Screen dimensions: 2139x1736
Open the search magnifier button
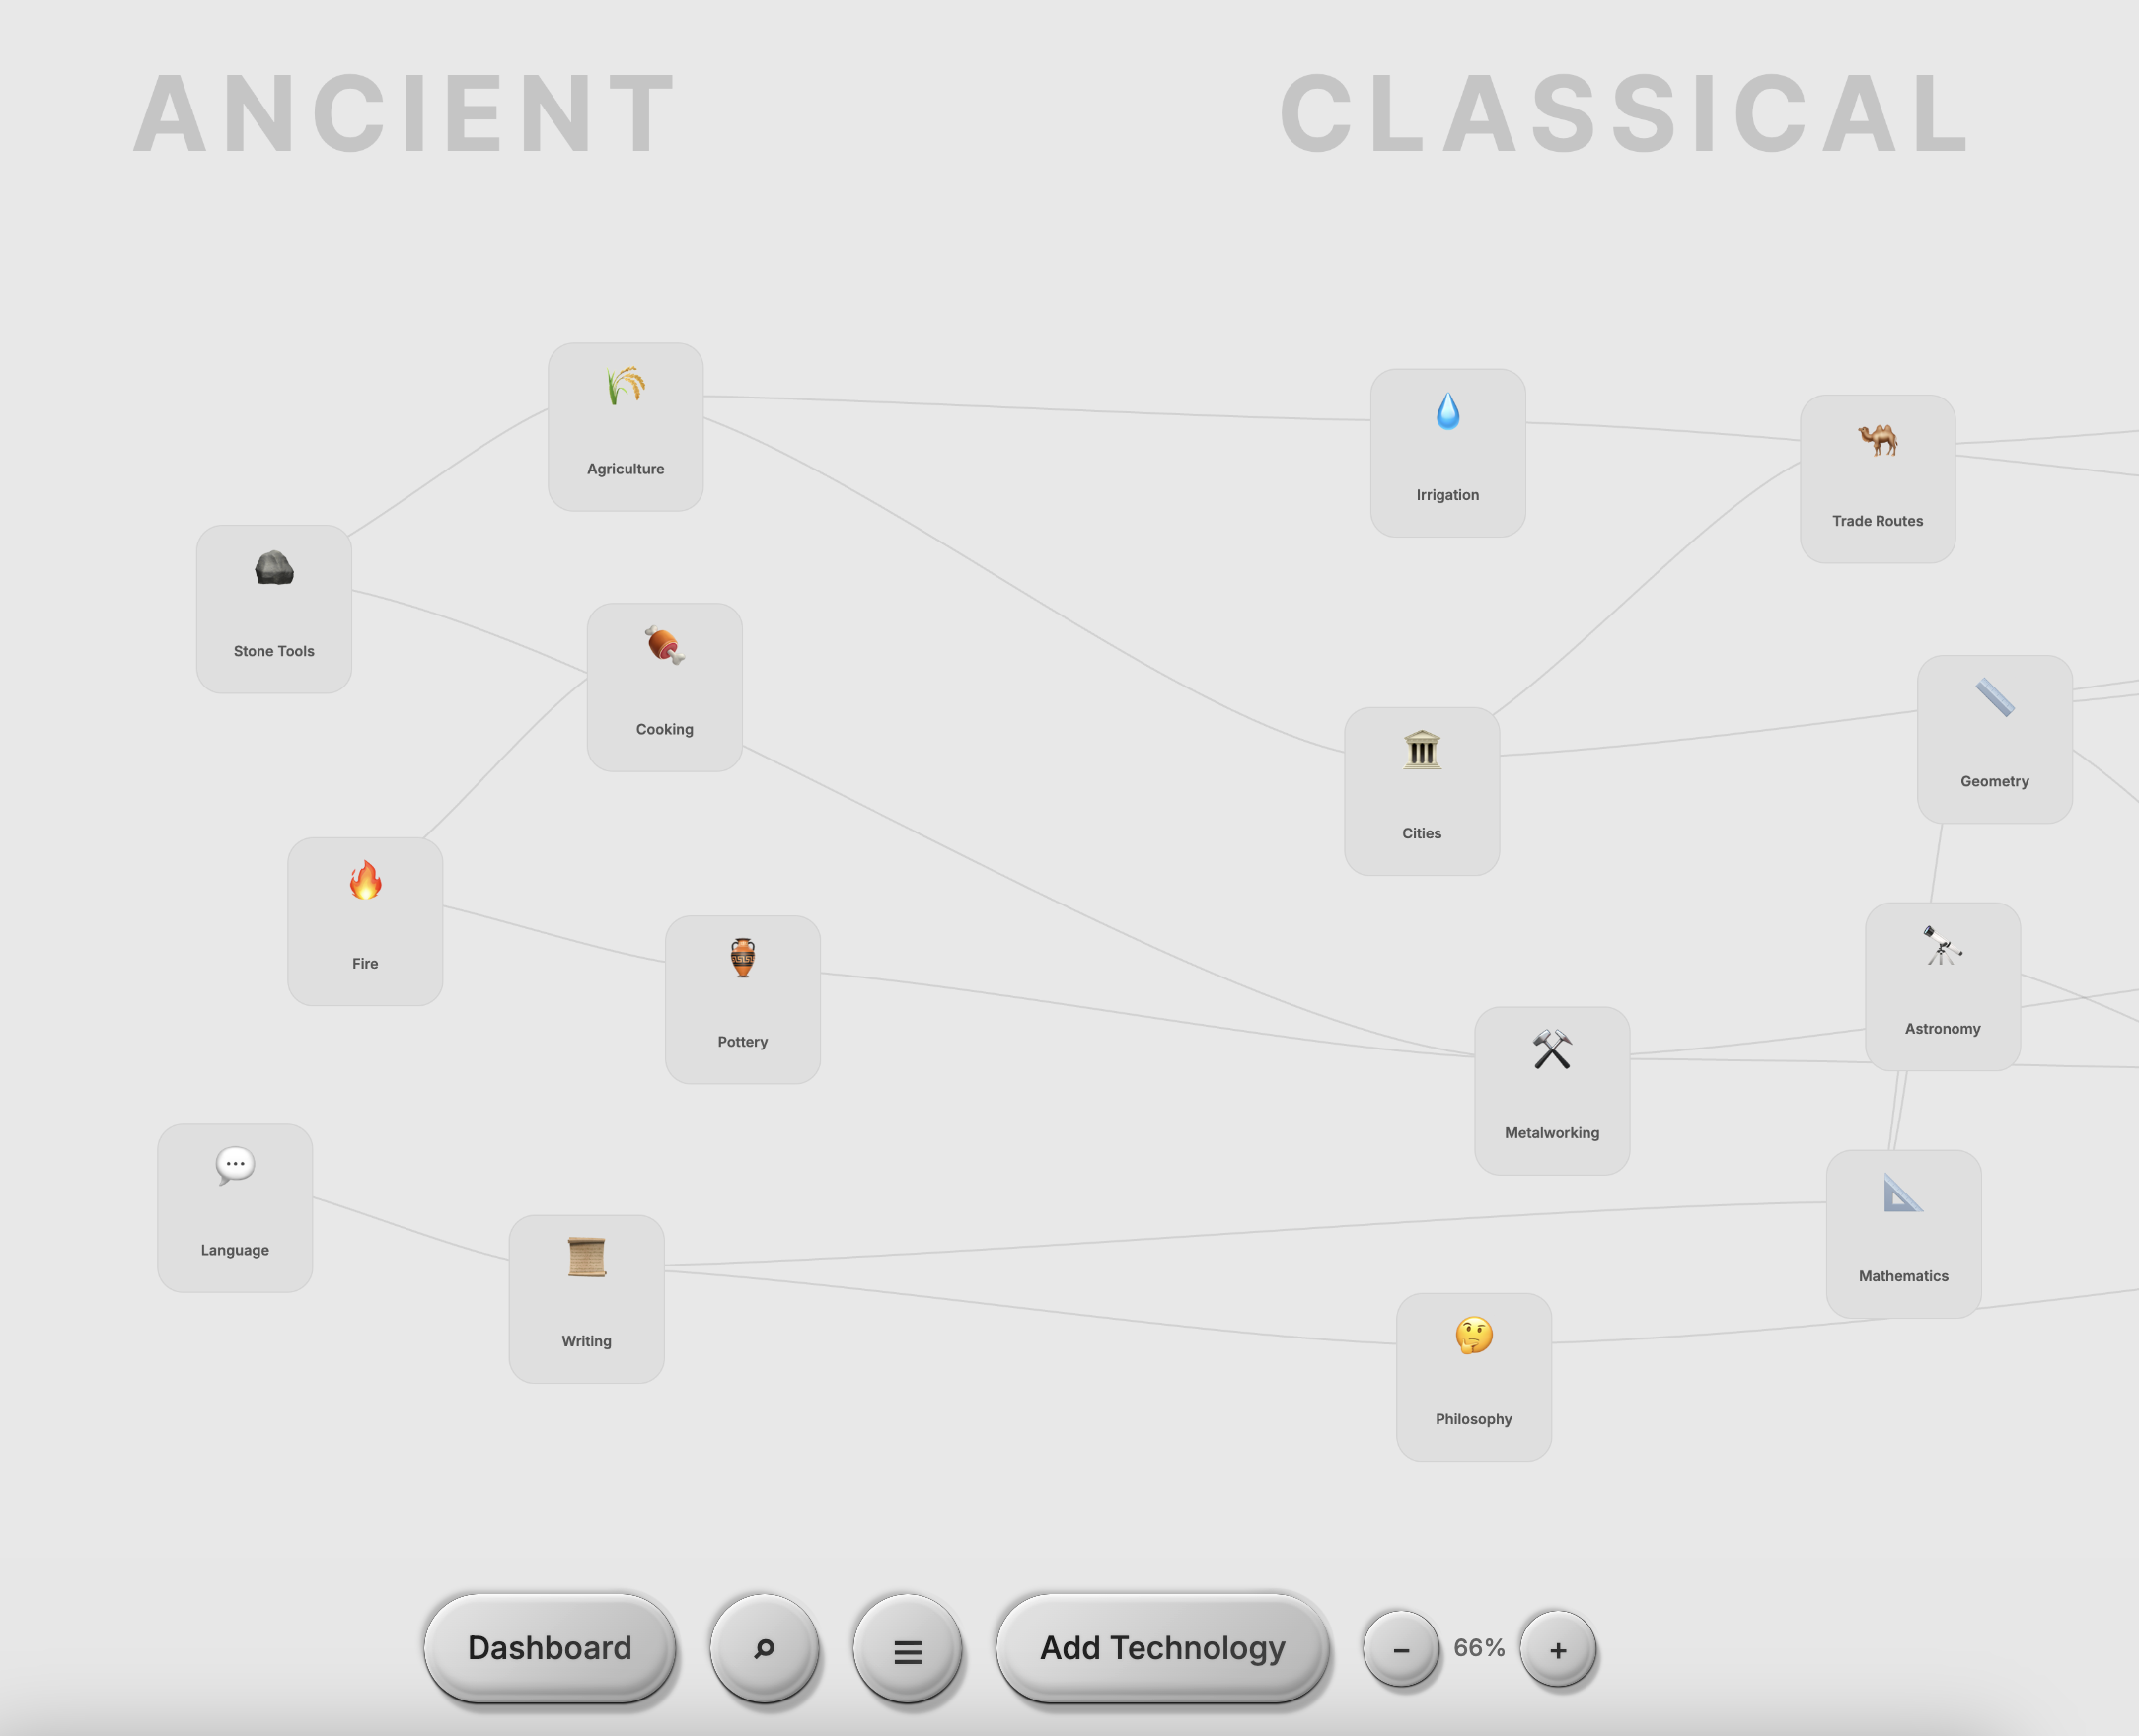(x=764, y=1648)
